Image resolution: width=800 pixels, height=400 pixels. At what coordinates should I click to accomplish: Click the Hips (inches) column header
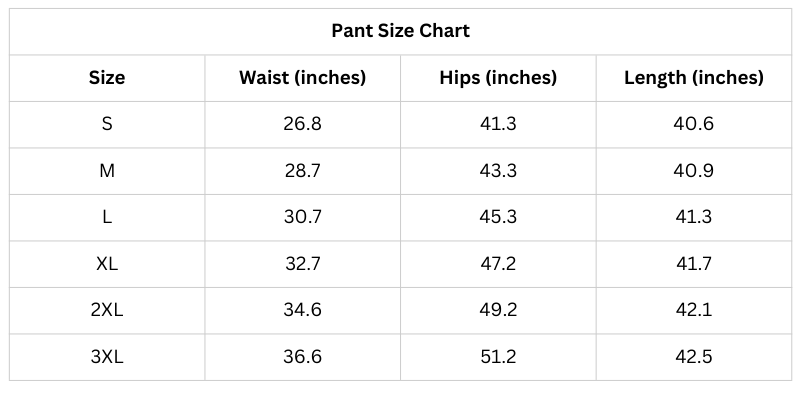(498, 78)
